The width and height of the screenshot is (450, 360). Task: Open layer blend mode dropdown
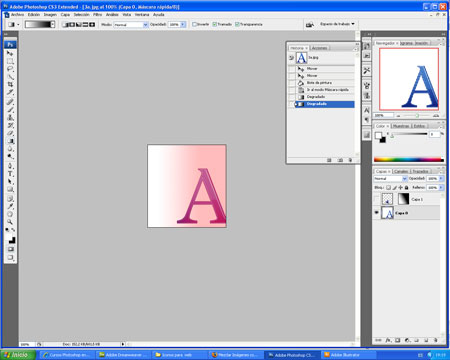tap(405, 179)
